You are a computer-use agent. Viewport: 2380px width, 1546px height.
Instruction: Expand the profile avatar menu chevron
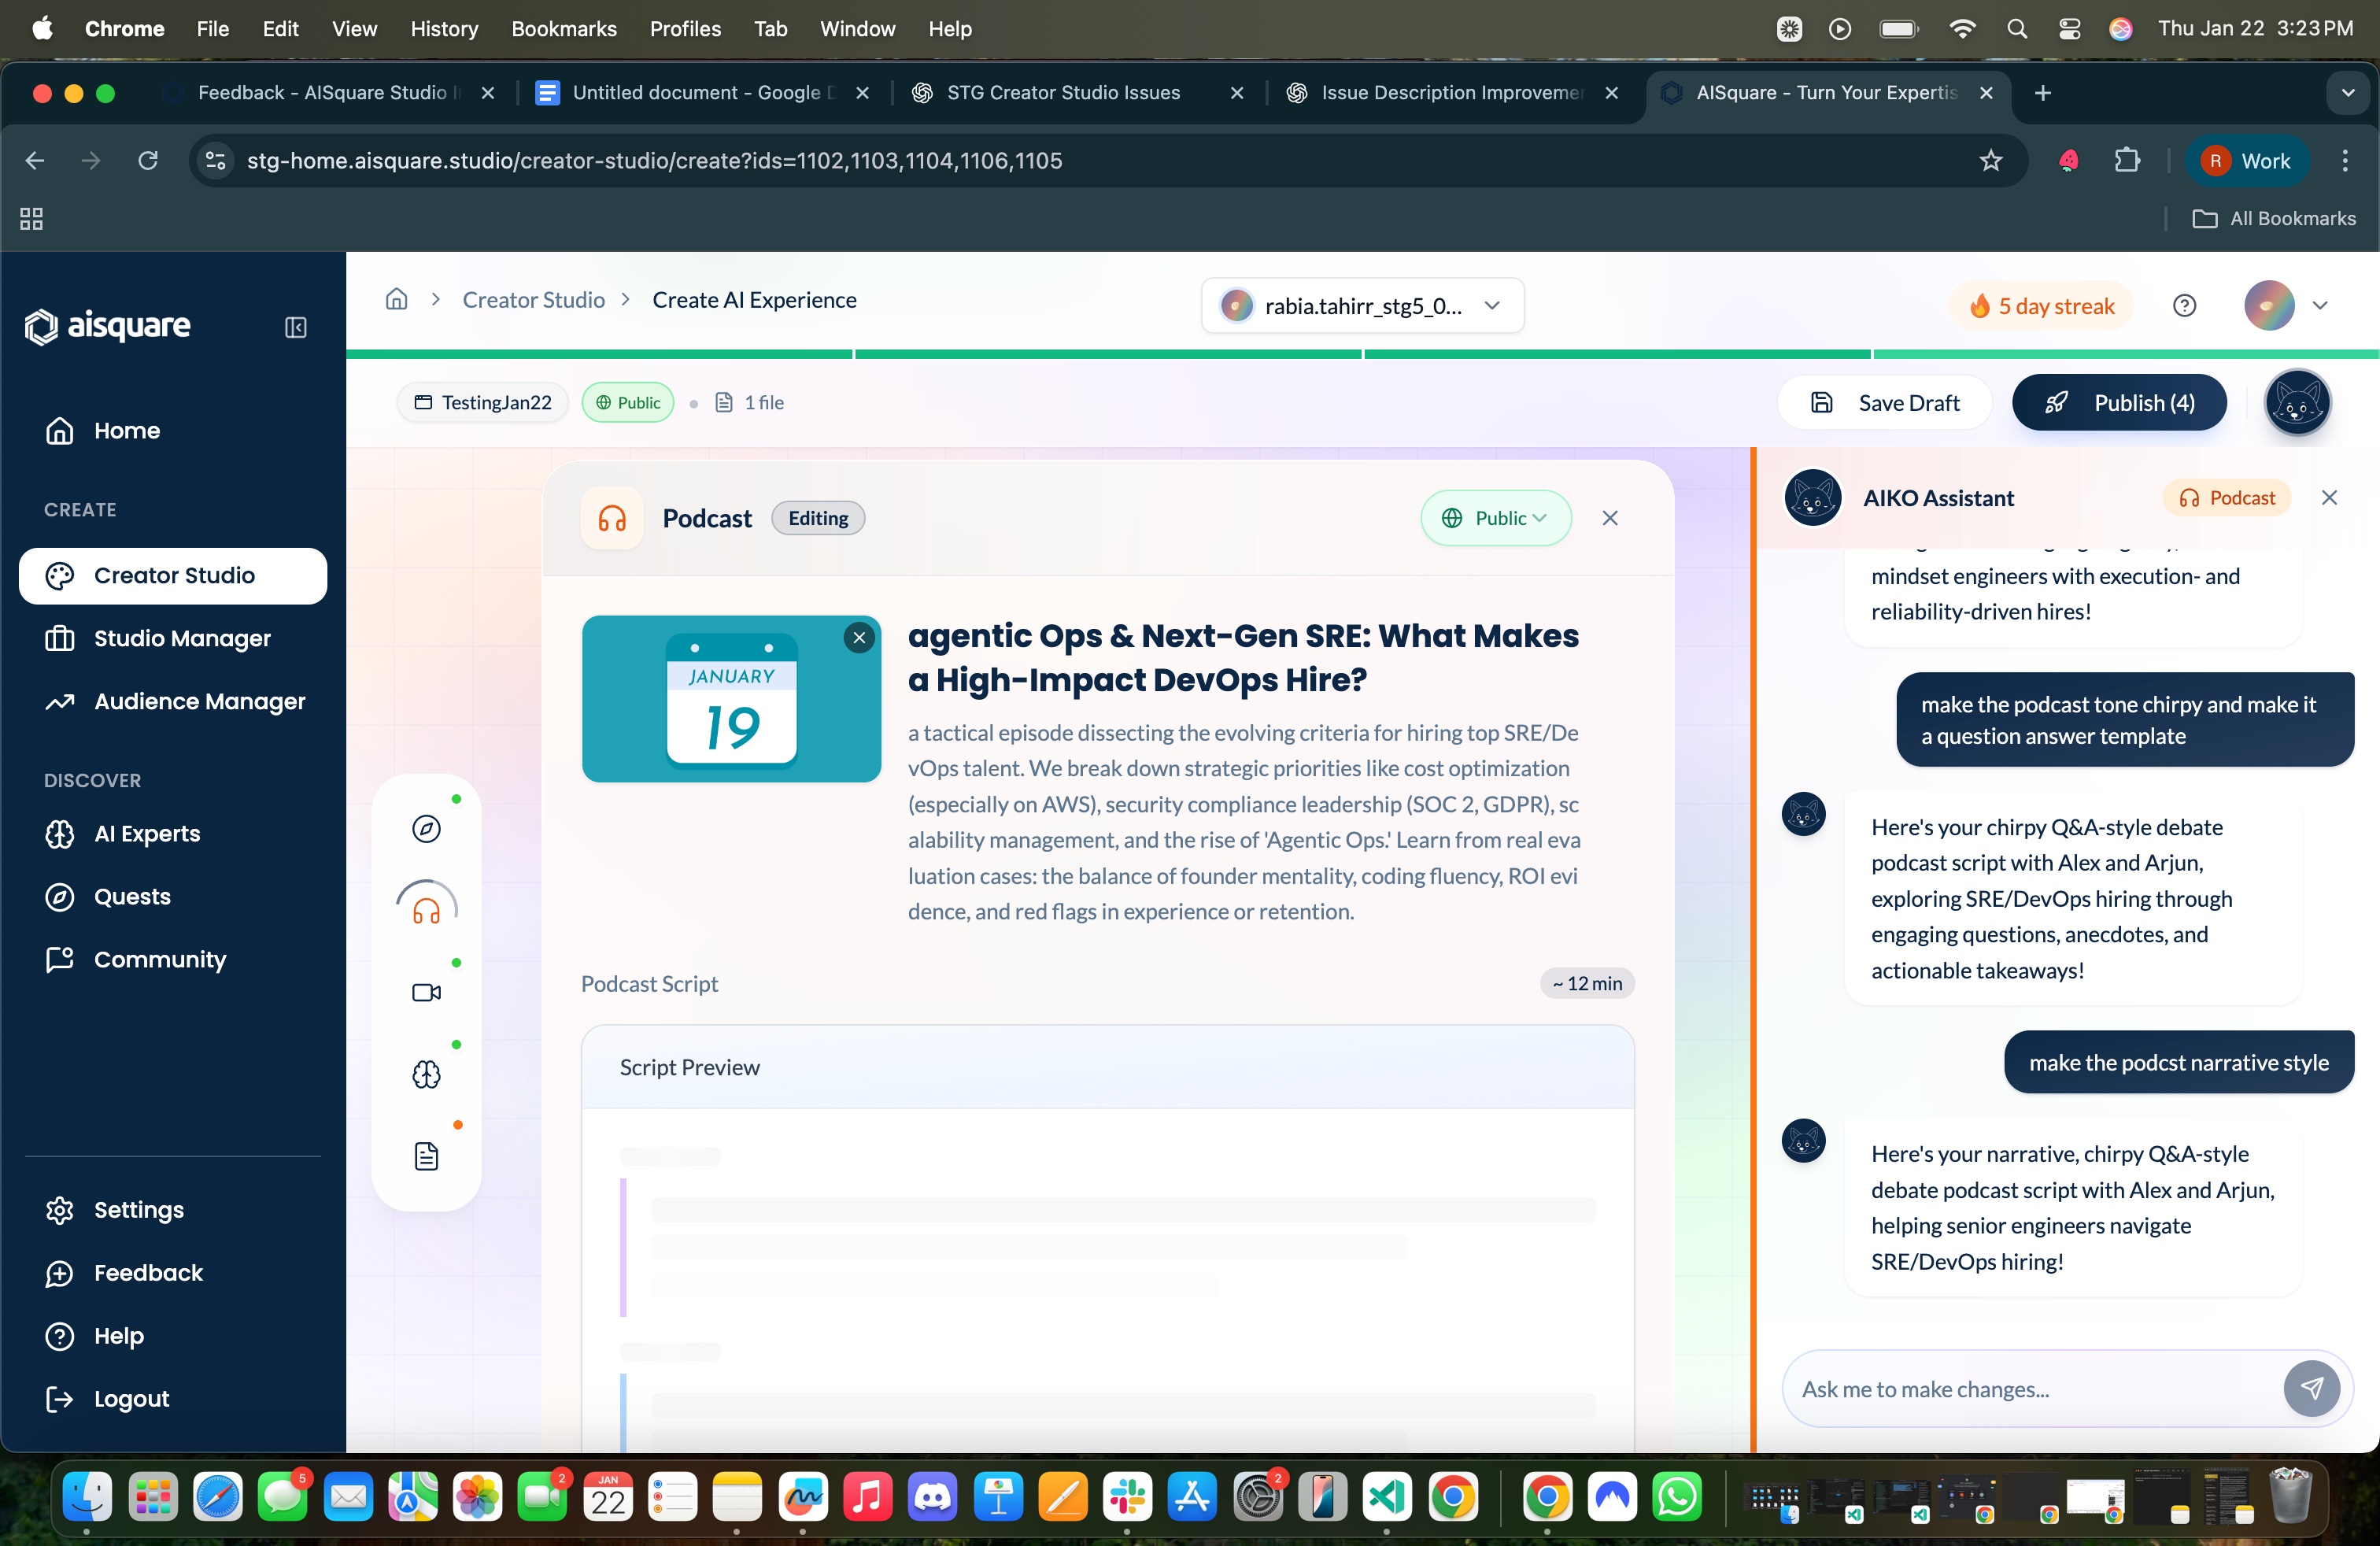2320,306
